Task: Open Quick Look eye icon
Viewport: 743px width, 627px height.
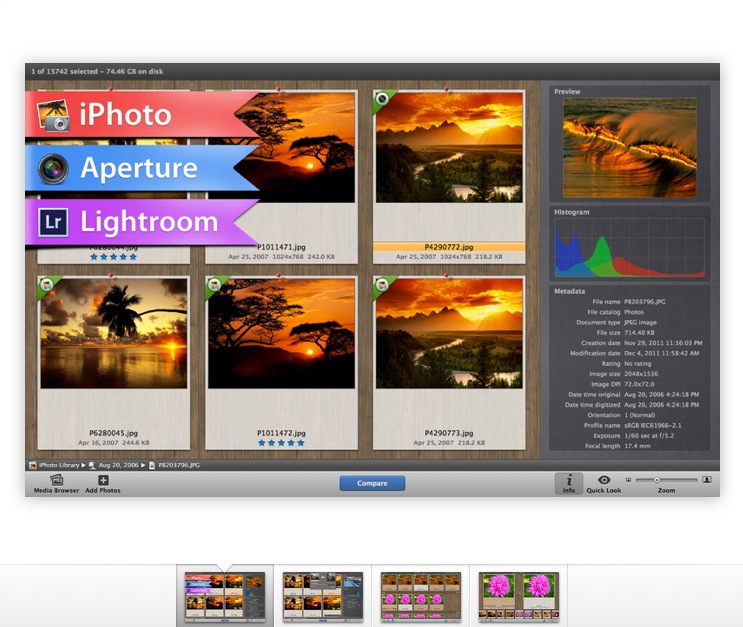Action: coord(604,480)
